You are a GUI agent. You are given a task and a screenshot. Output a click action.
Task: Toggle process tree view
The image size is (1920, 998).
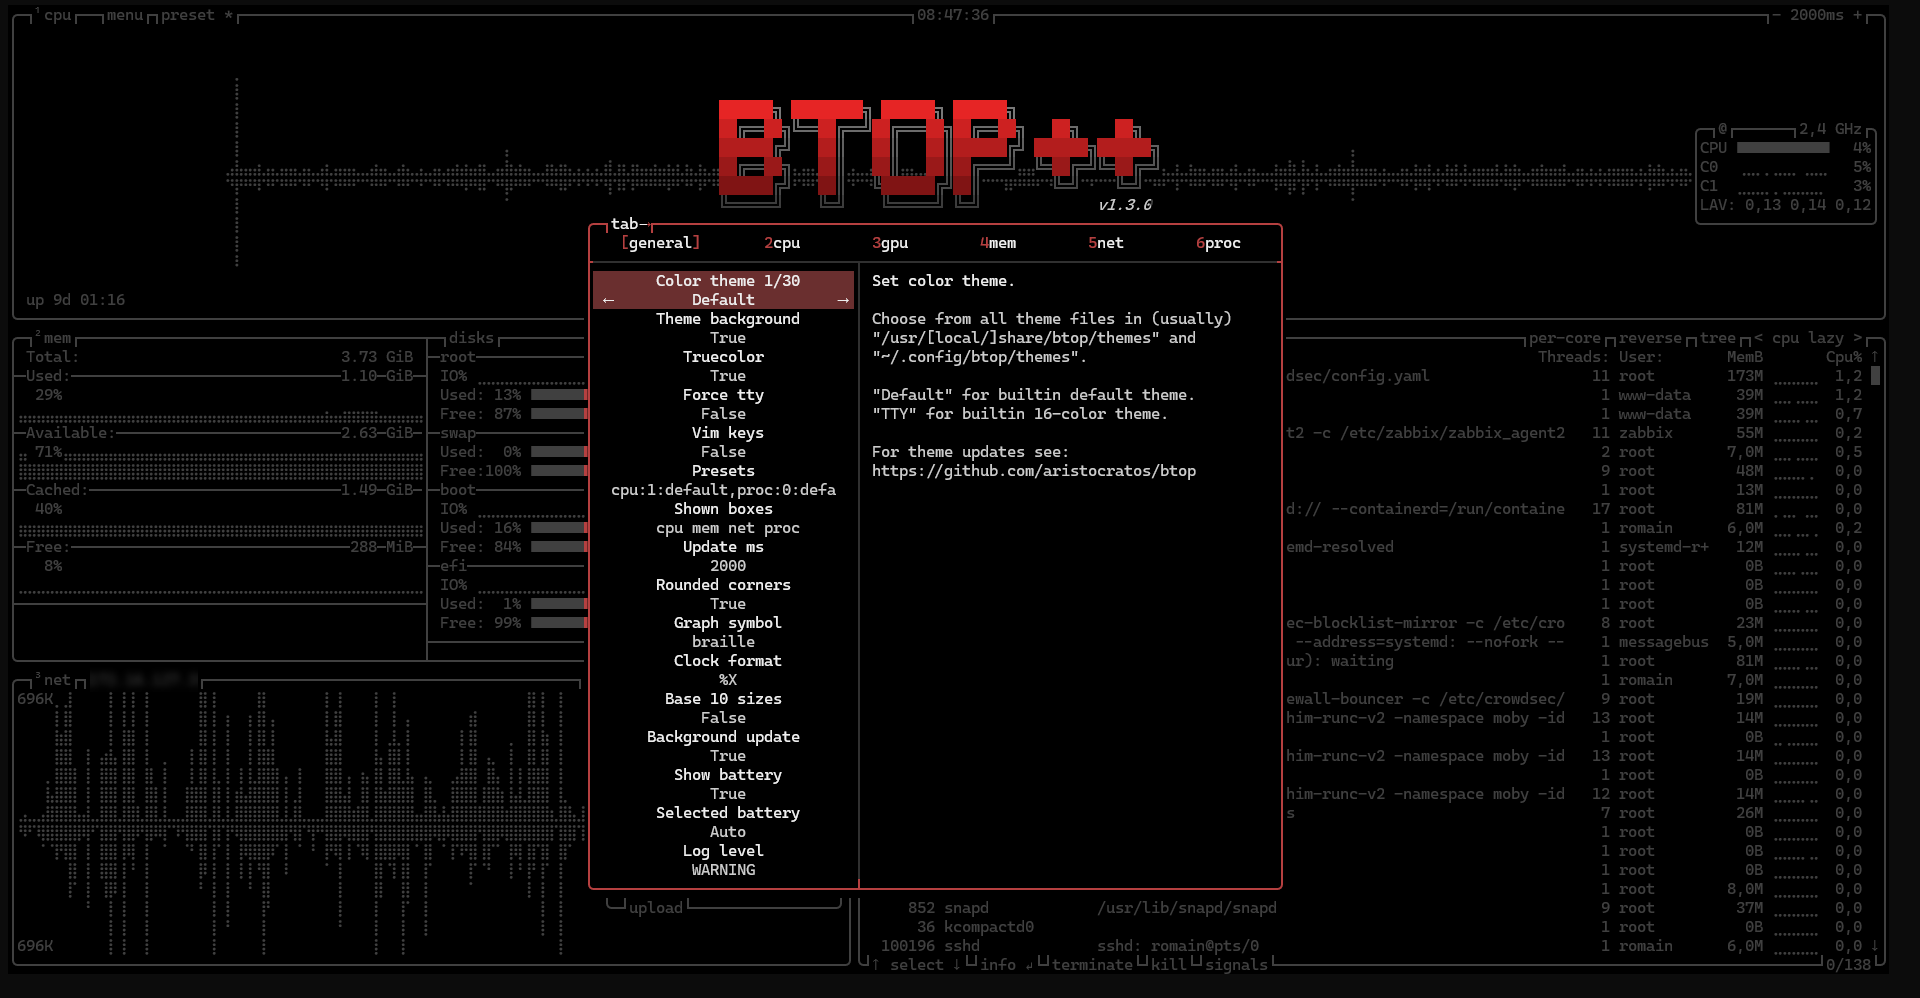tap(1718, 338)
